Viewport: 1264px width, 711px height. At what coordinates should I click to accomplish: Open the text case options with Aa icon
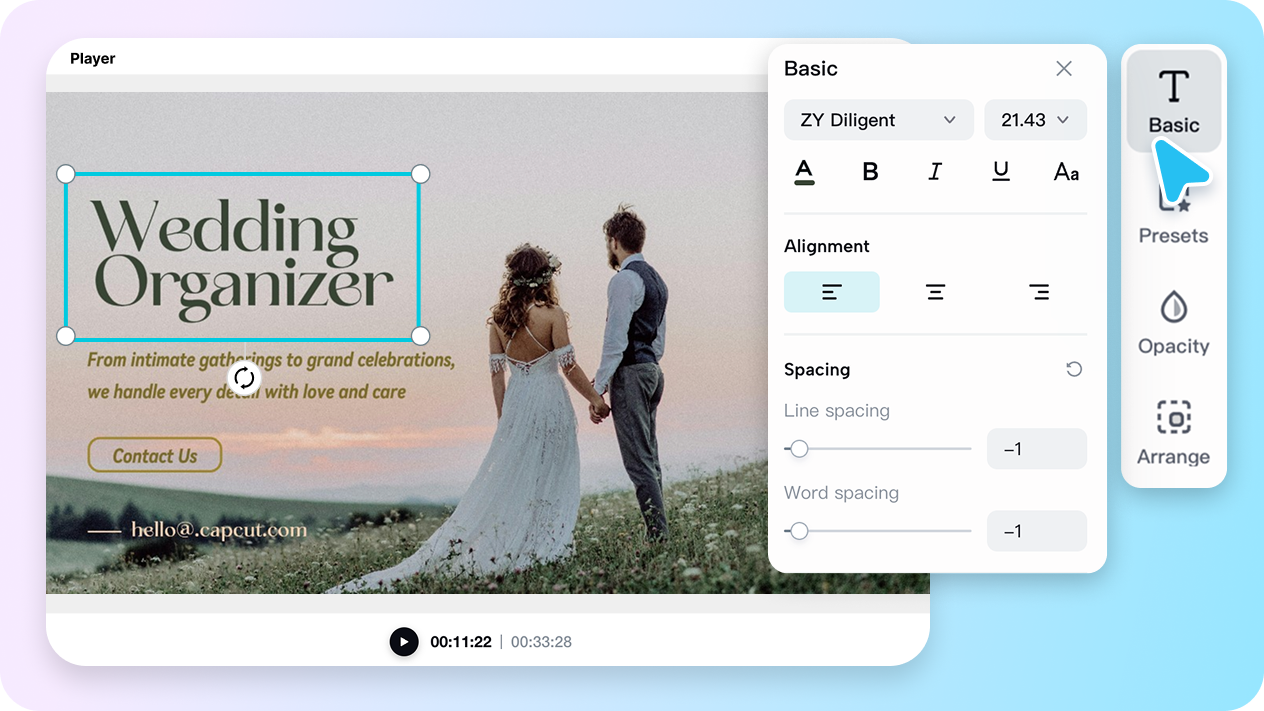click(1065, 171)
